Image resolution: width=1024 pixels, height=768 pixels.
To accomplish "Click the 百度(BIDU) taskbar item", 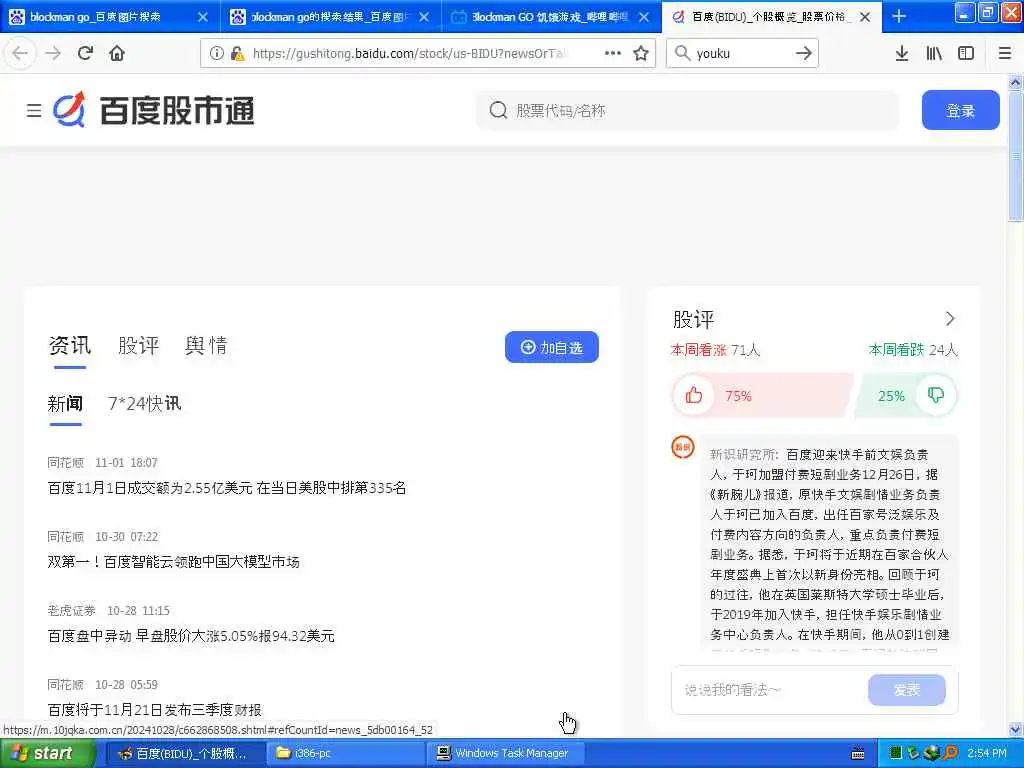I will point(185,753).
